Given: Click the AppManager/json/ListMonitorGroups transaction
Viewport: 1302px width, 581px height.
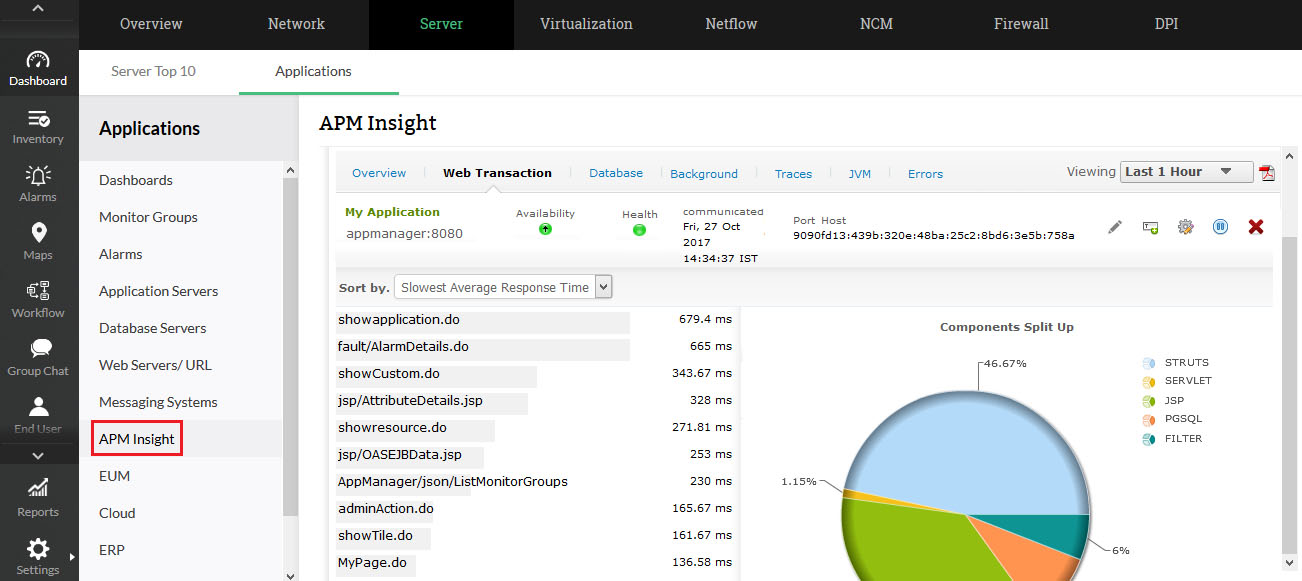Looking at the screenshot, I should (453, 481).
